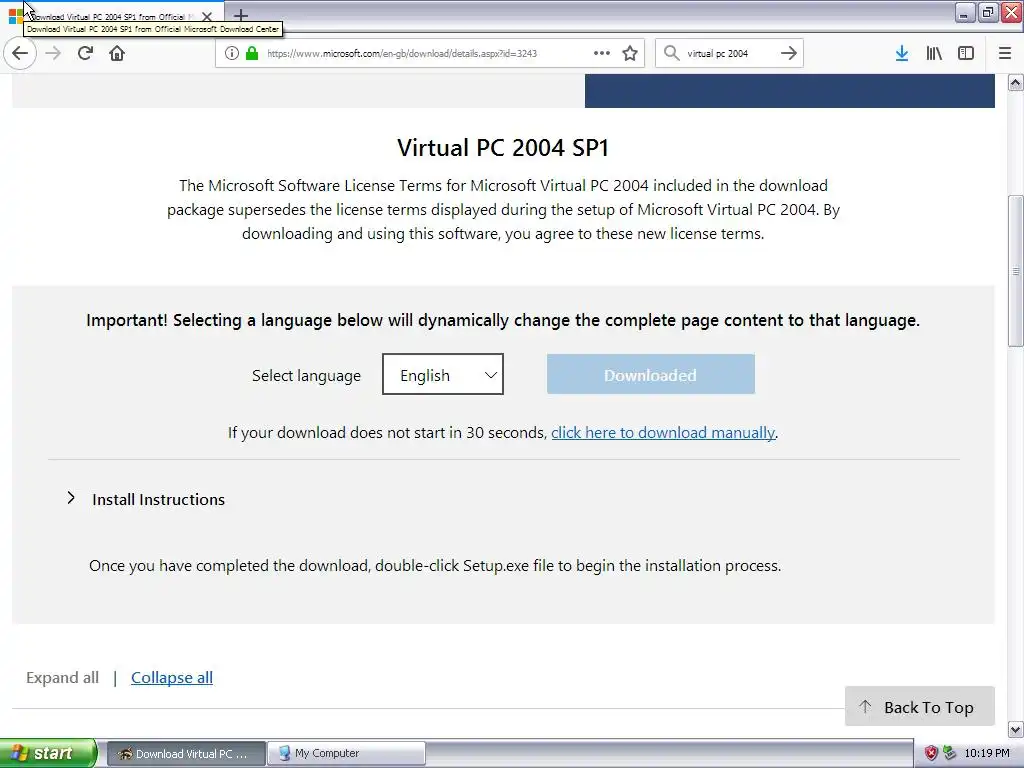Minimize the browser window
Screen dimensions: 1024x768
pyautogui.click(x=965, y=12)
